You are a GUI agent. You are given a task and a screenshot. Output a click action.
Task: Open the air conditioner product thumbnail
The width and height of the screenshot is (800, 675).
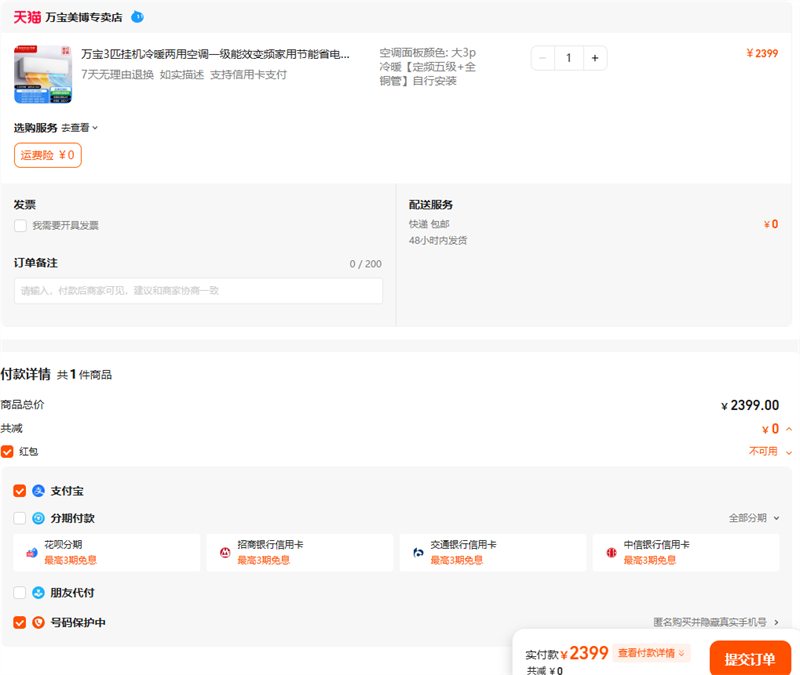[x=43, y=74]
